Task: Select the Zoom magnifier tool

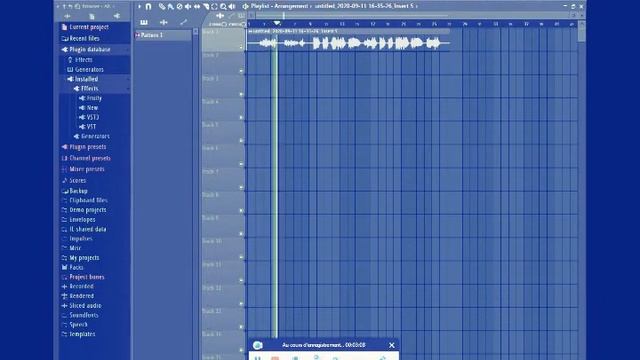Action: click(223, 7)
